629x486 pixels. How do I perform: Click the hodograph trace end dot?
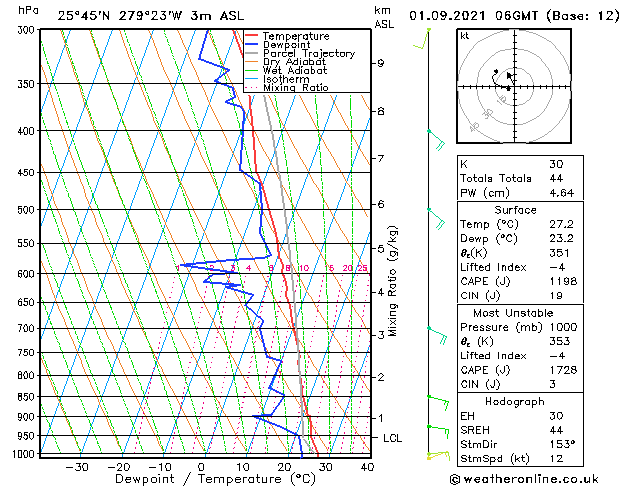(x=496, y=71)
